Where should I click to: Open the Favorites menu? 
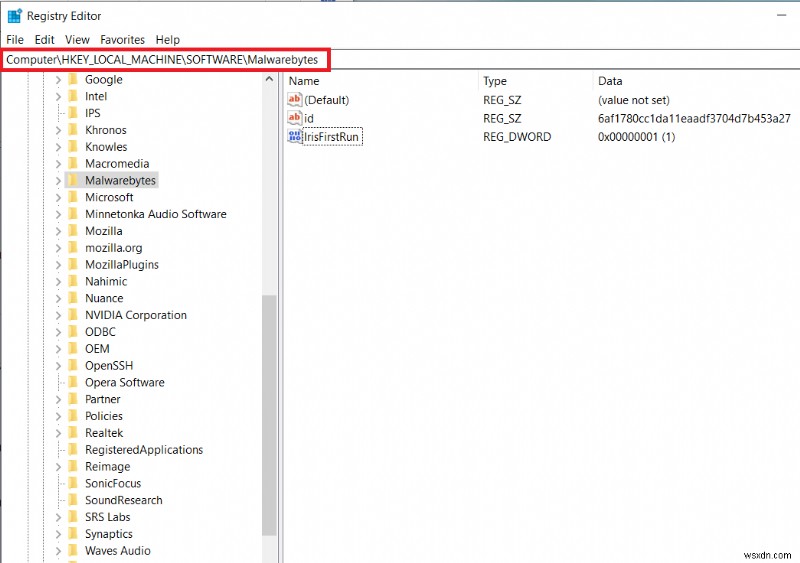coord(122,39)
